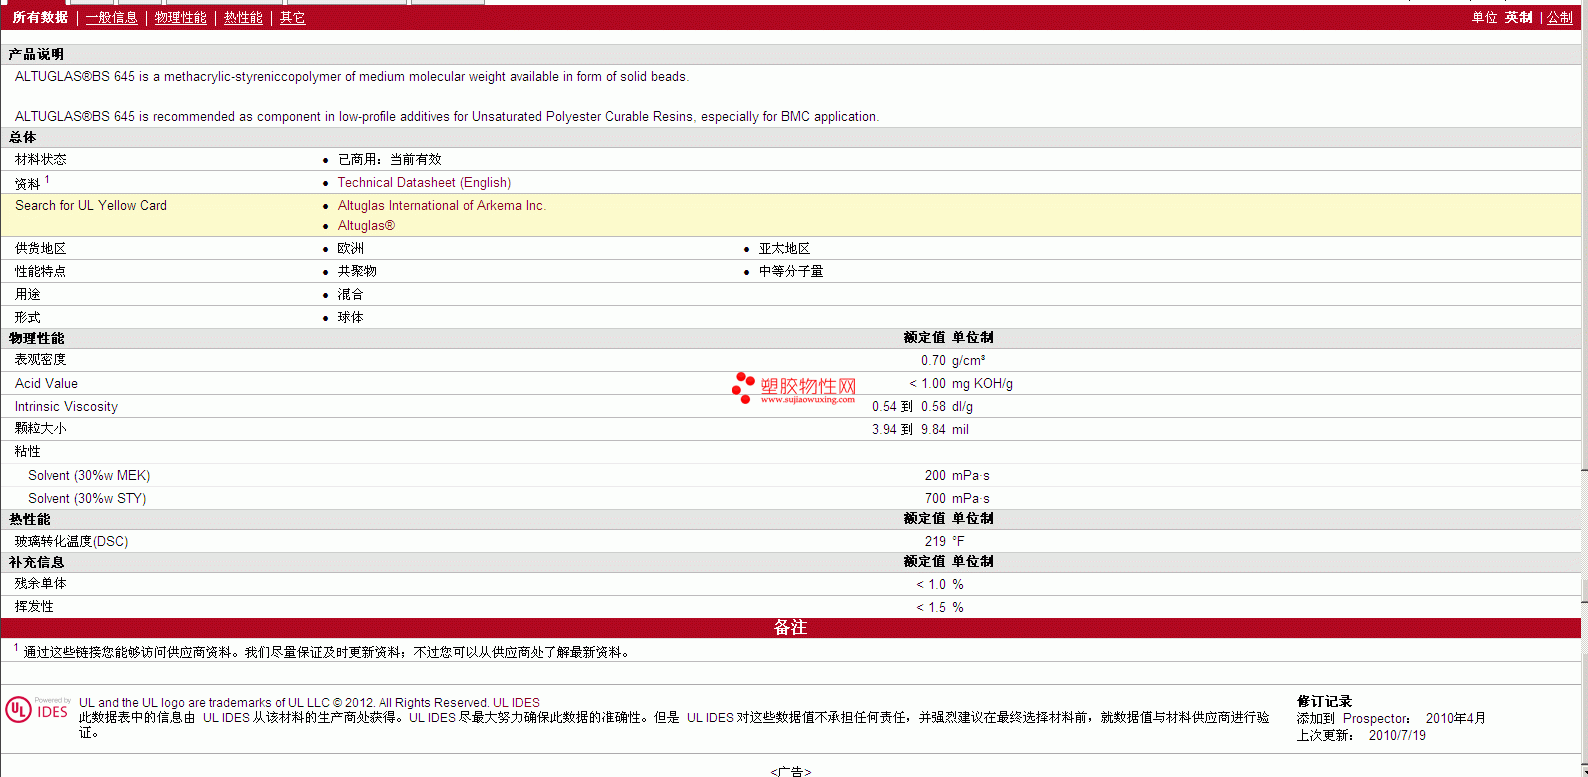
Task: Select the 219 °F value
Action: [944, 541]
